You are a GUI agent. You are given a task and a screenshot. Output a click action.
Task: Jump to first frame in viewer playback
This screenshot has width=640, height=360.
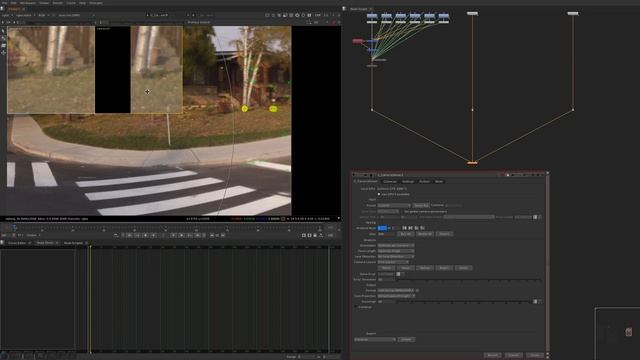129,235
